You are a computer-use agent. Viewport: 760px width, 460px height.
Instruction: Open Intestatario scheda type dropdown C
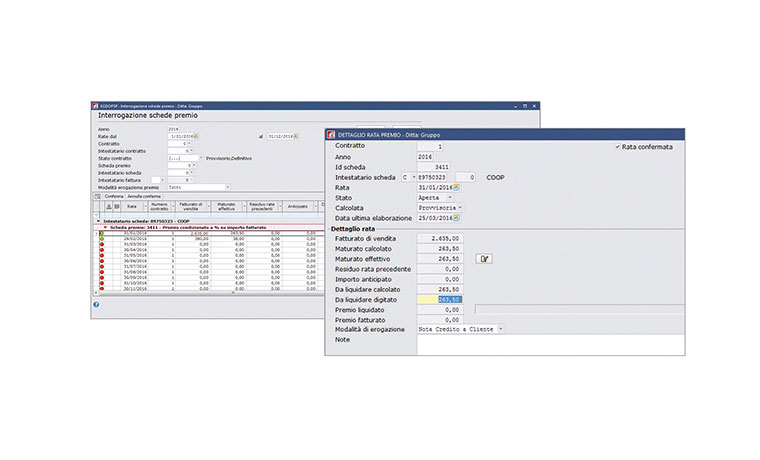pos(409,176)
